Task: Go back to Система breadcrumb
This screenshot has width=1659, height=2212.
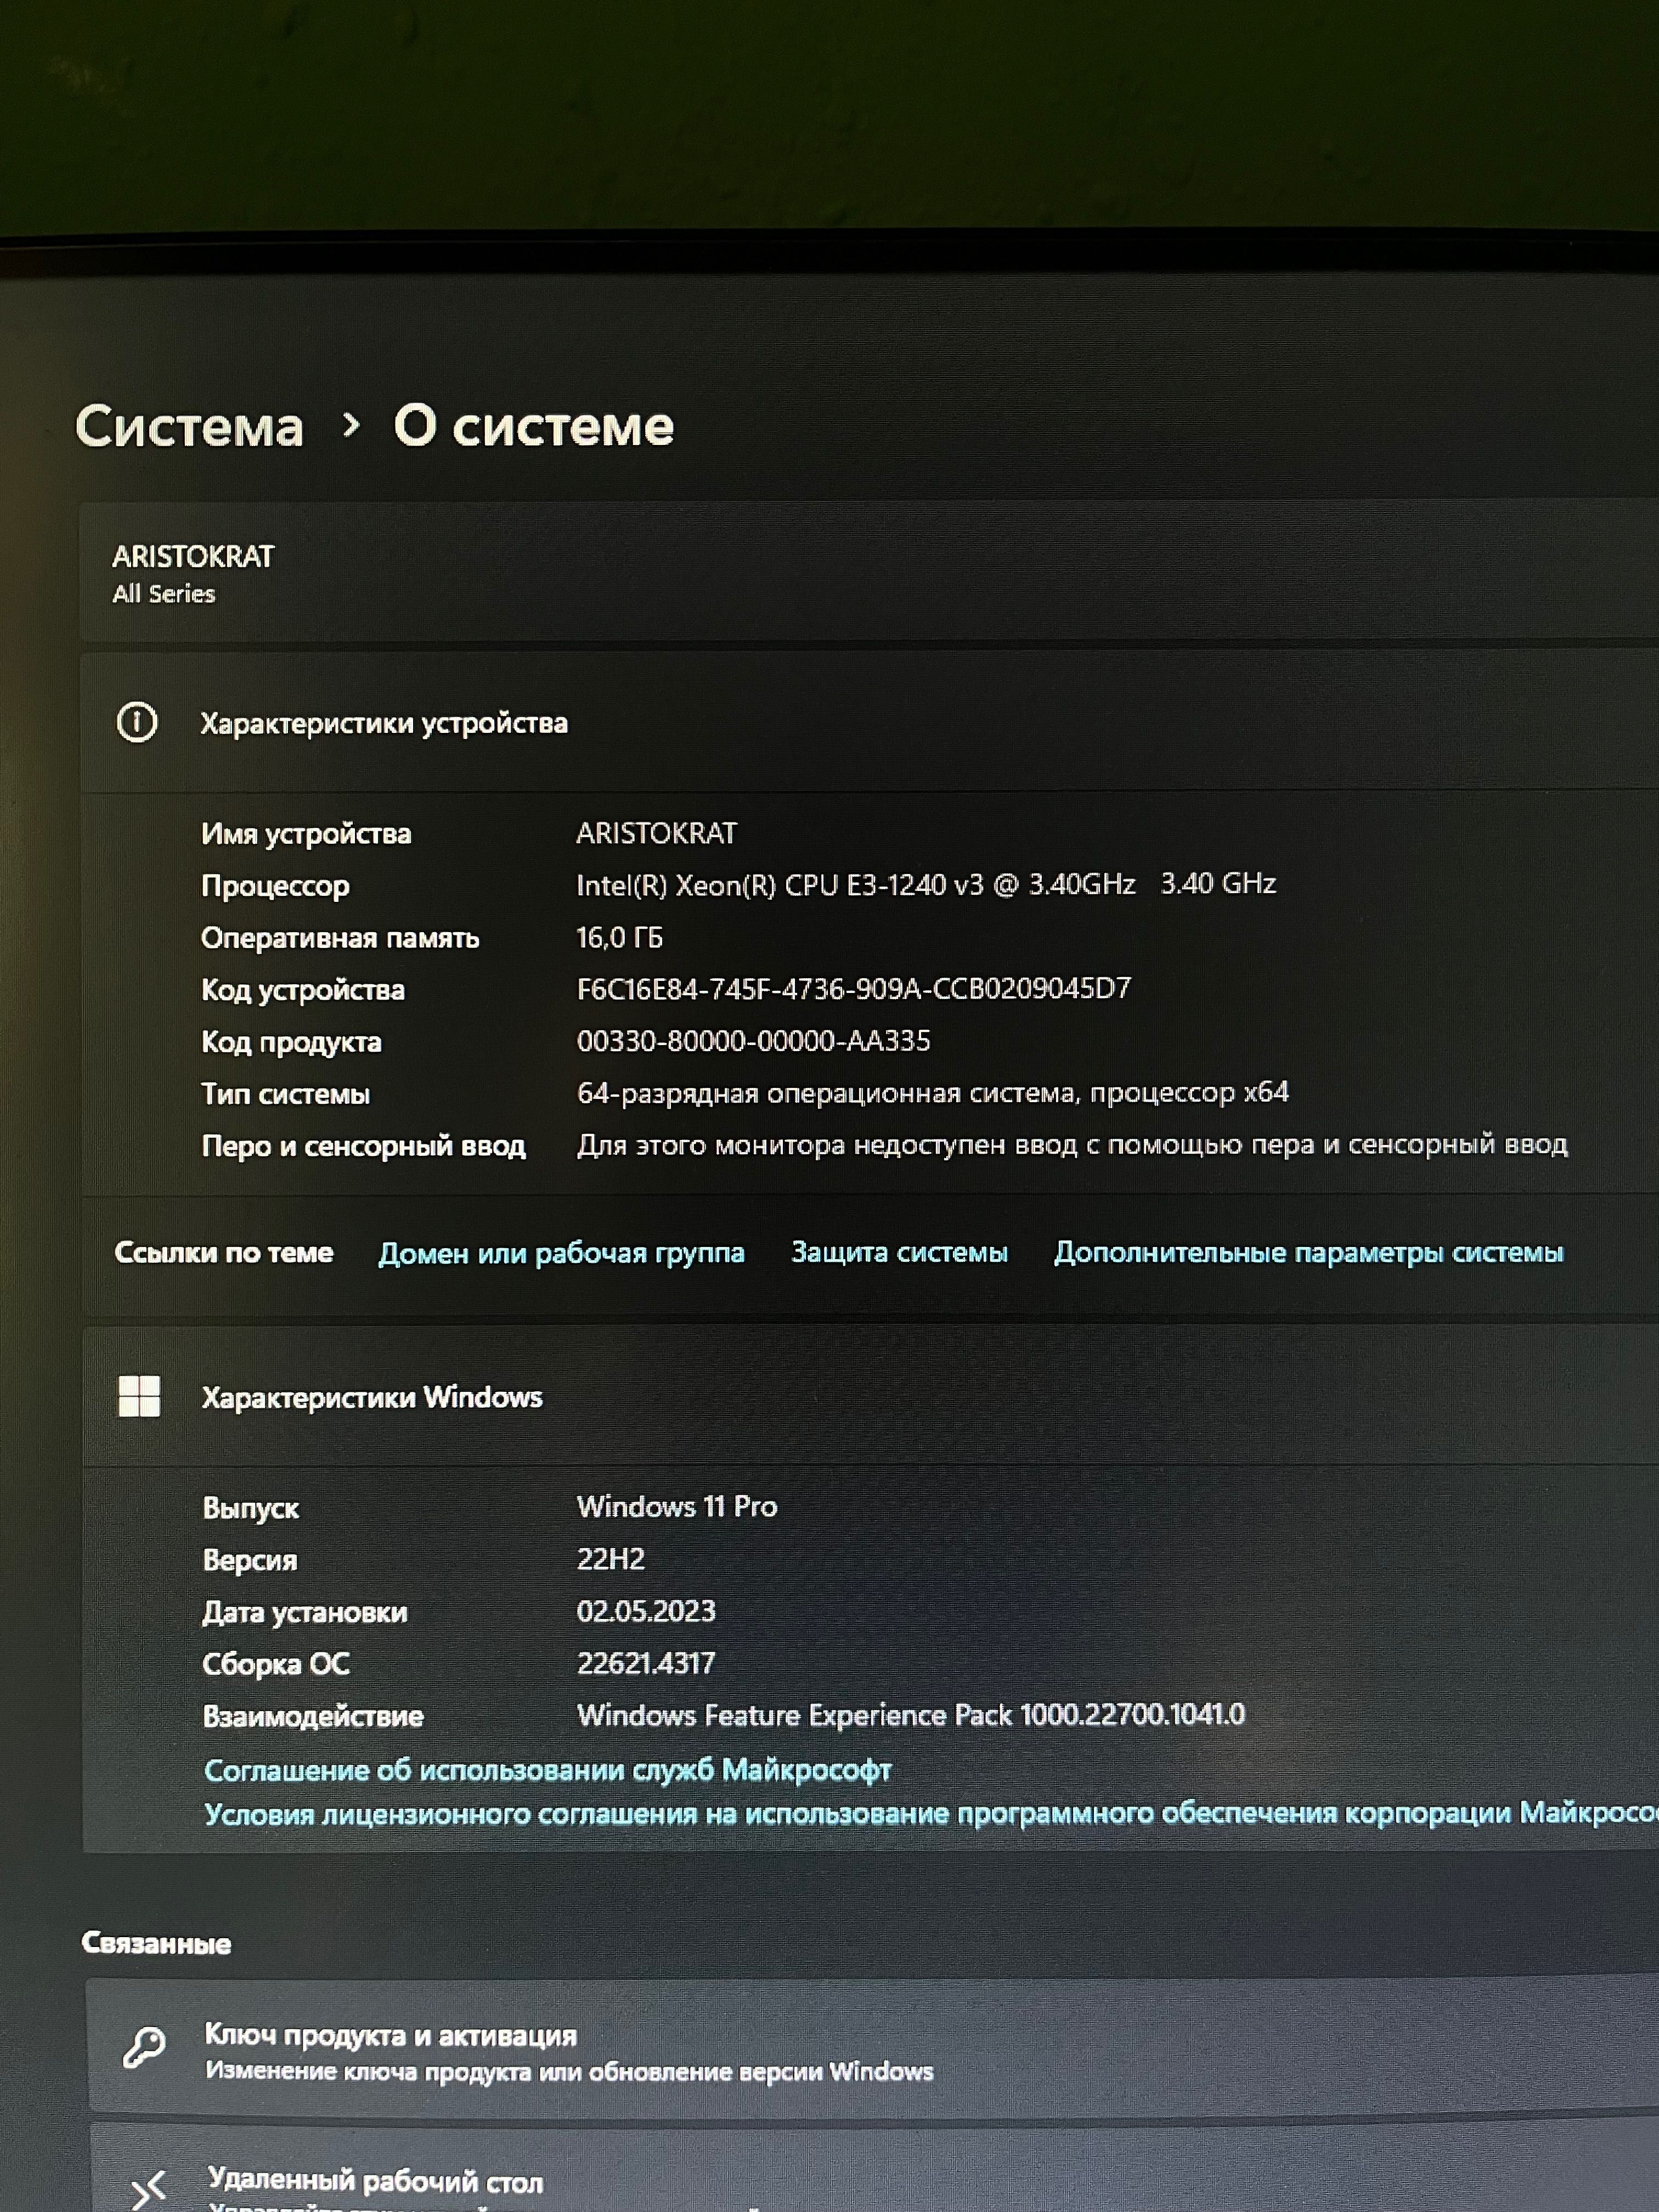Action: 189,427
